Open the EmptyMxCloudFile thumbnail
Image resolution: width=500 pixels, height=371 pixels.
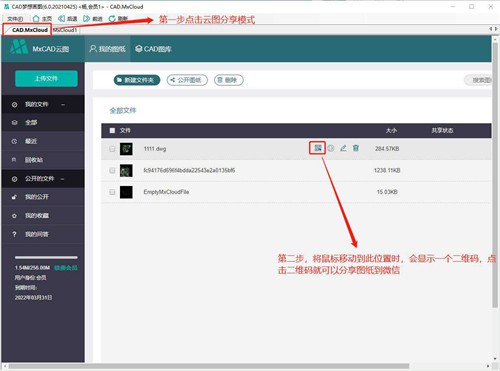(126, 192)
